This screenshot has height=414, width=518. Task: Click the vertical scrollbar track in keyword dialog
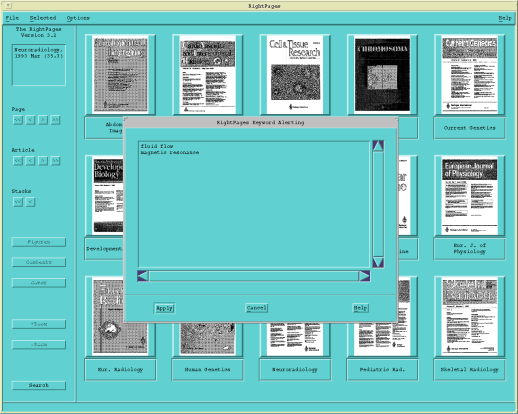pos(378,204)
